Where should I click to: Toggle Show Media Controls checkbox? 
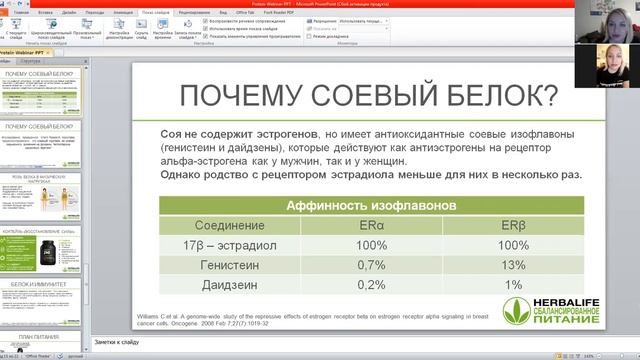[x=206, y=36]
